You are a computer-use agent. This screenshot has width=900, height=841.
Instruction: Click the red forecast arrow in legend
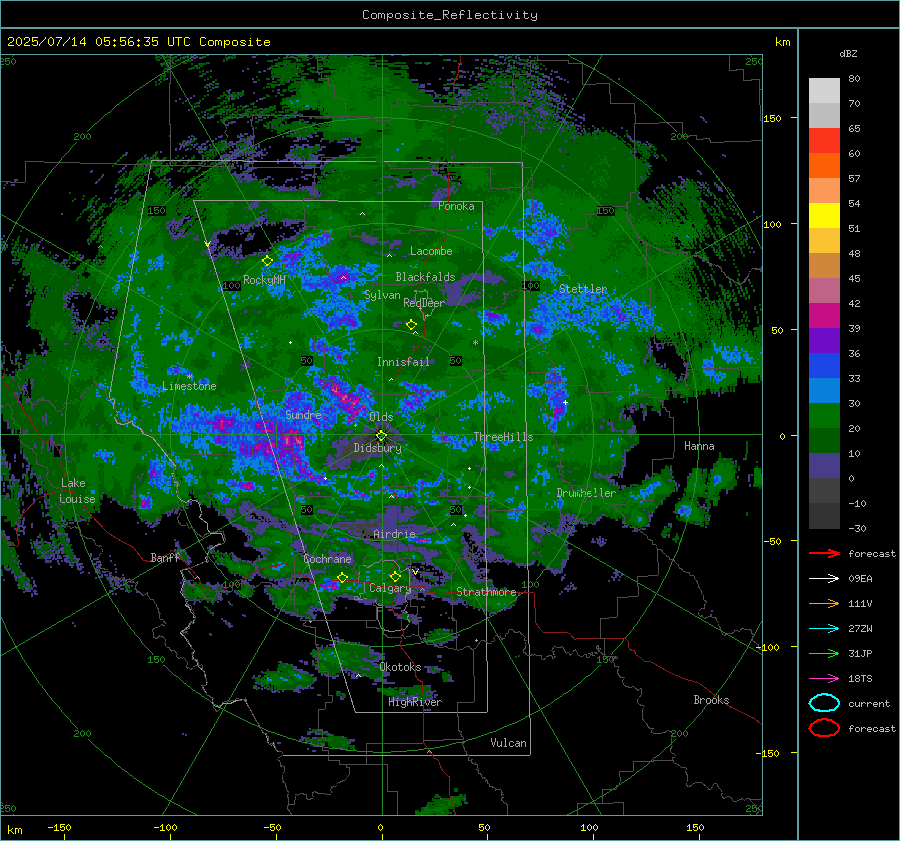[x=824, y=553]
